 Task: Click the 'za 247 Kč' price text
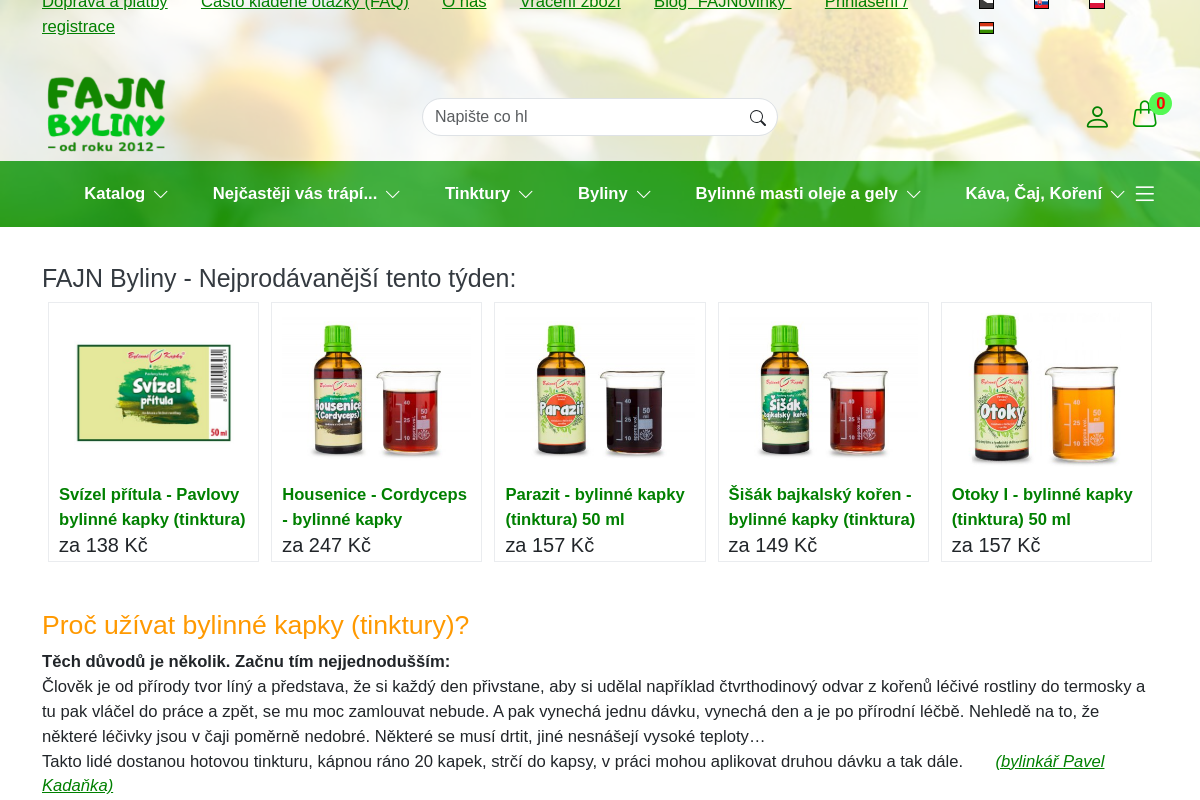click(x=326, y=545)
